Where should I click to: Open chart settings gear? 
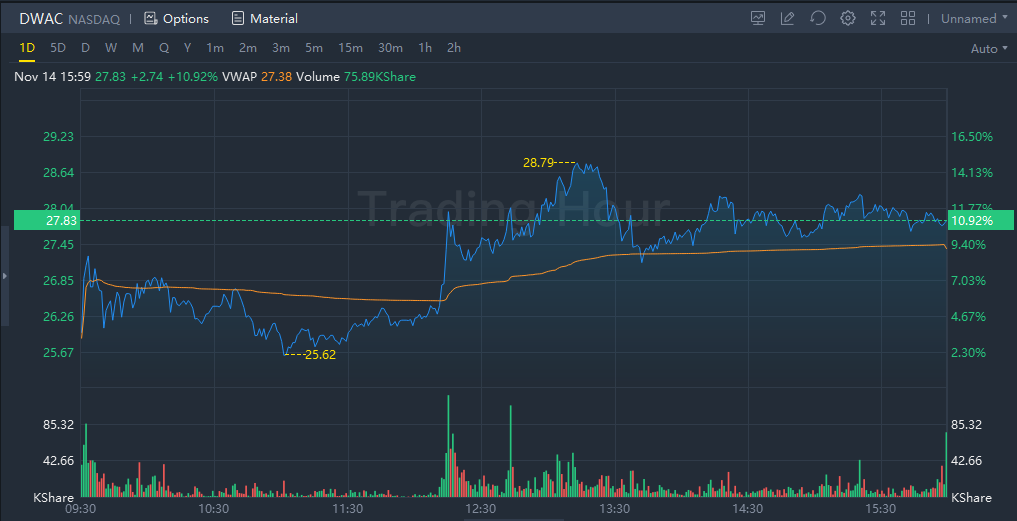coord(848,18)
